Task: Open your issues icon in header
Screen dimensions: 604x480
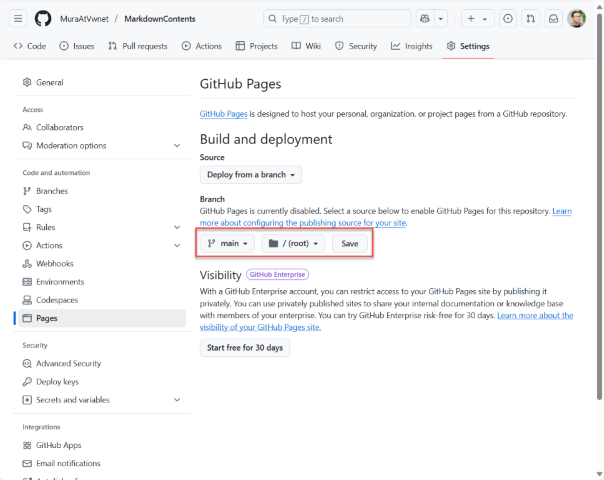Action: pyautogui.click(x=508, y=18)
